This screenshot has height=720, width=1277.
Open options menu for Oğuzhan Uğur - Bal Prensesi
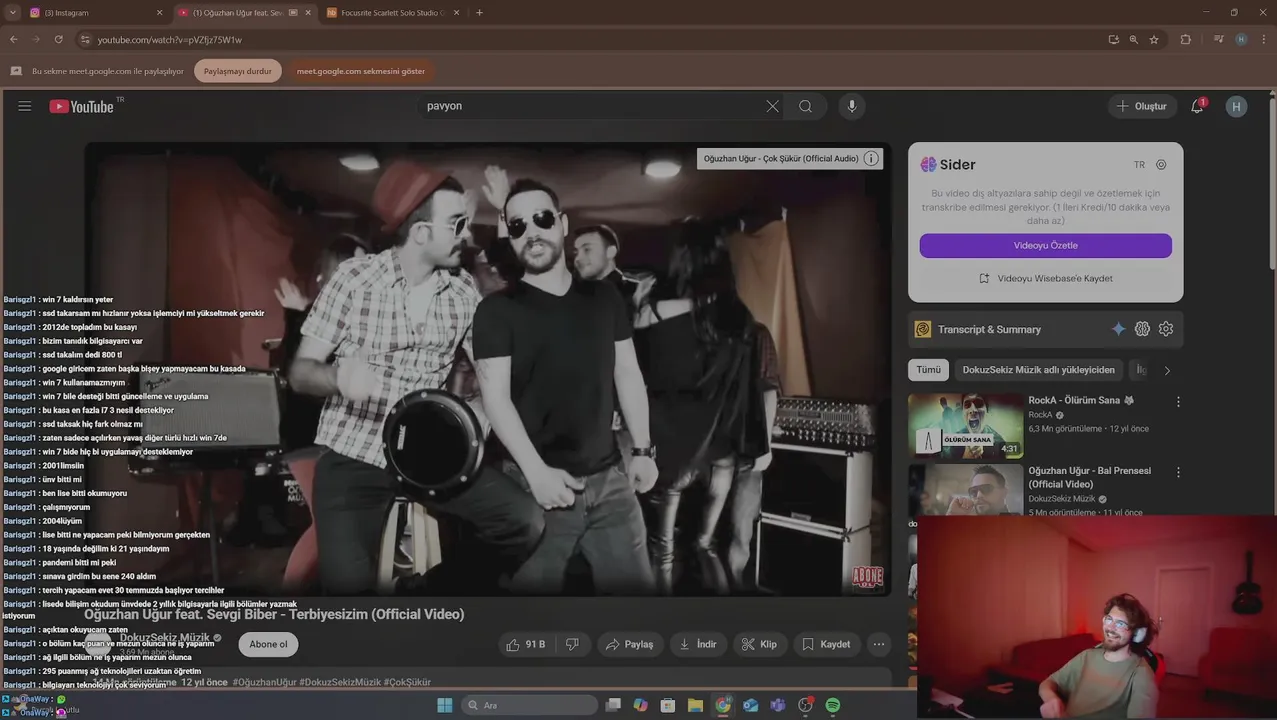click(x=1178, y=472)
